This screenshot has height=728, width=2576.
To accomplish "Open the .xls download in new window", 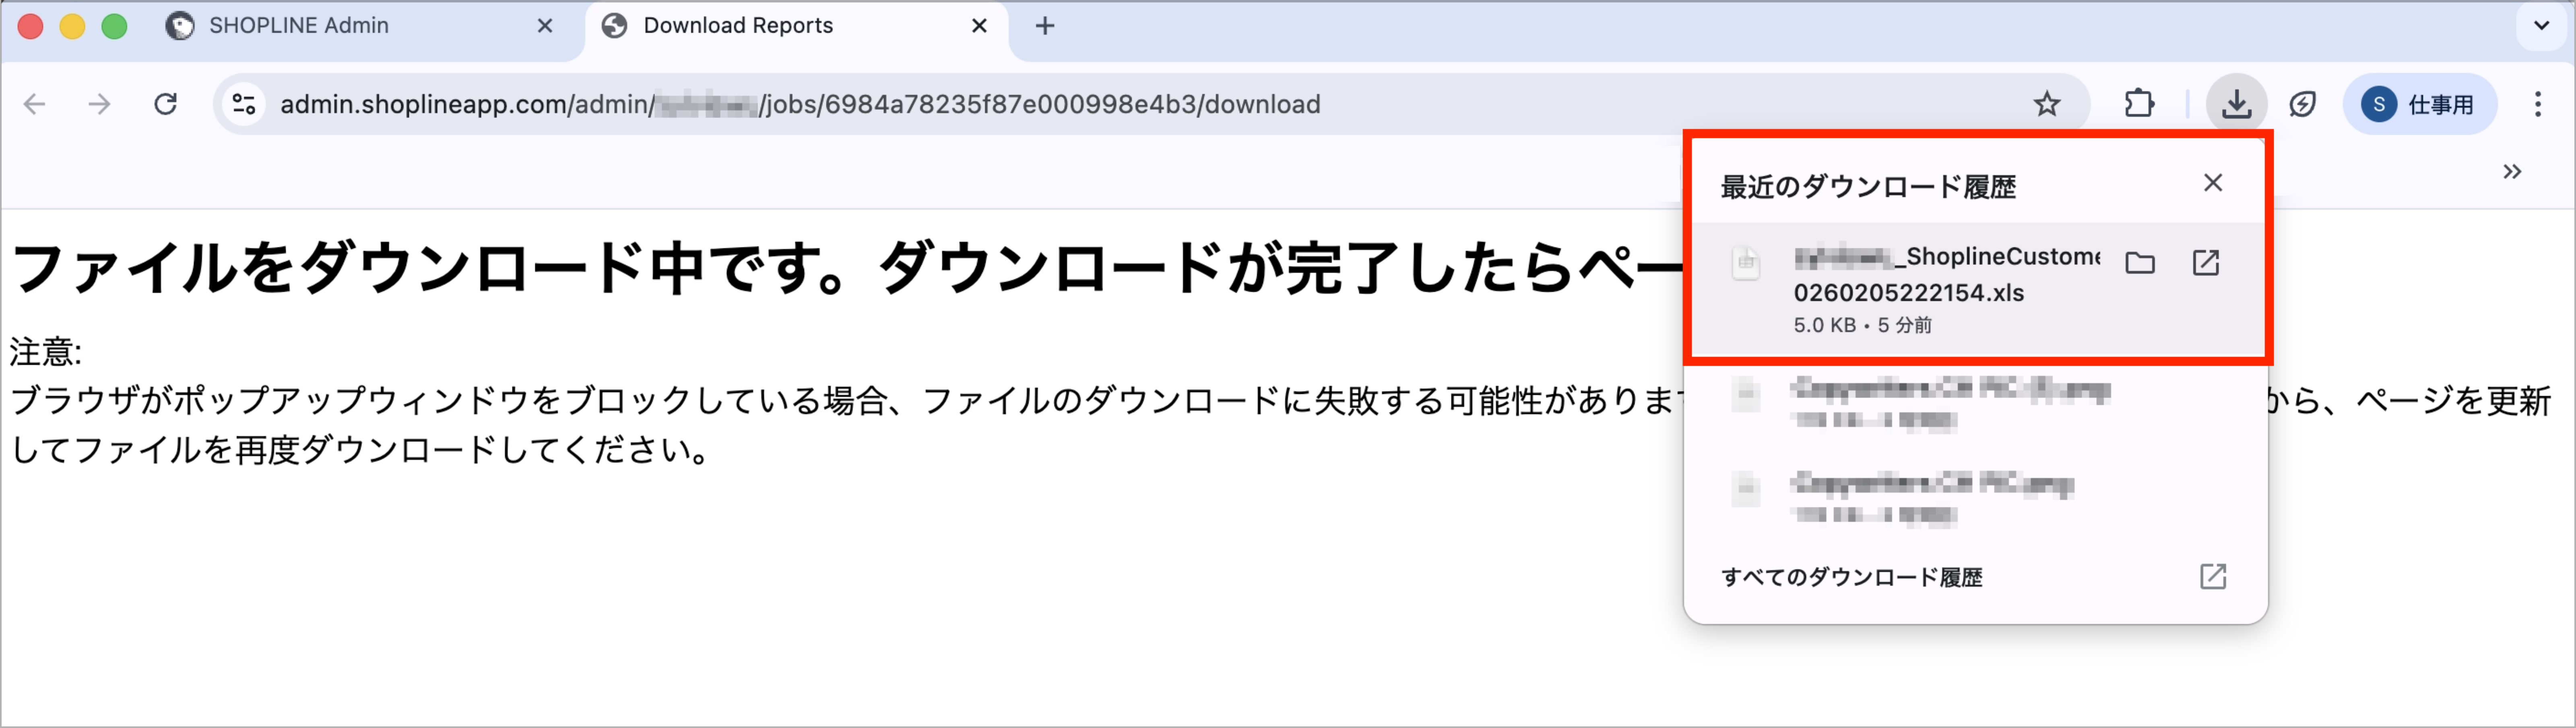I will click(x=2206, y=263).
